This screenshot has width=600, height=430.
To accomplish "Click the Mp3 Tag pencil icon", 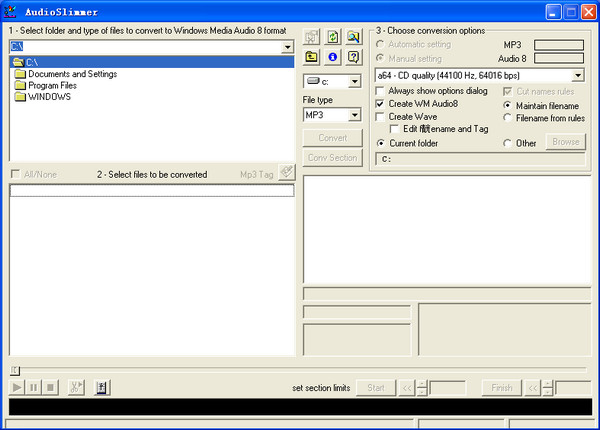I will pyautogui.click(x=287, y=173).
